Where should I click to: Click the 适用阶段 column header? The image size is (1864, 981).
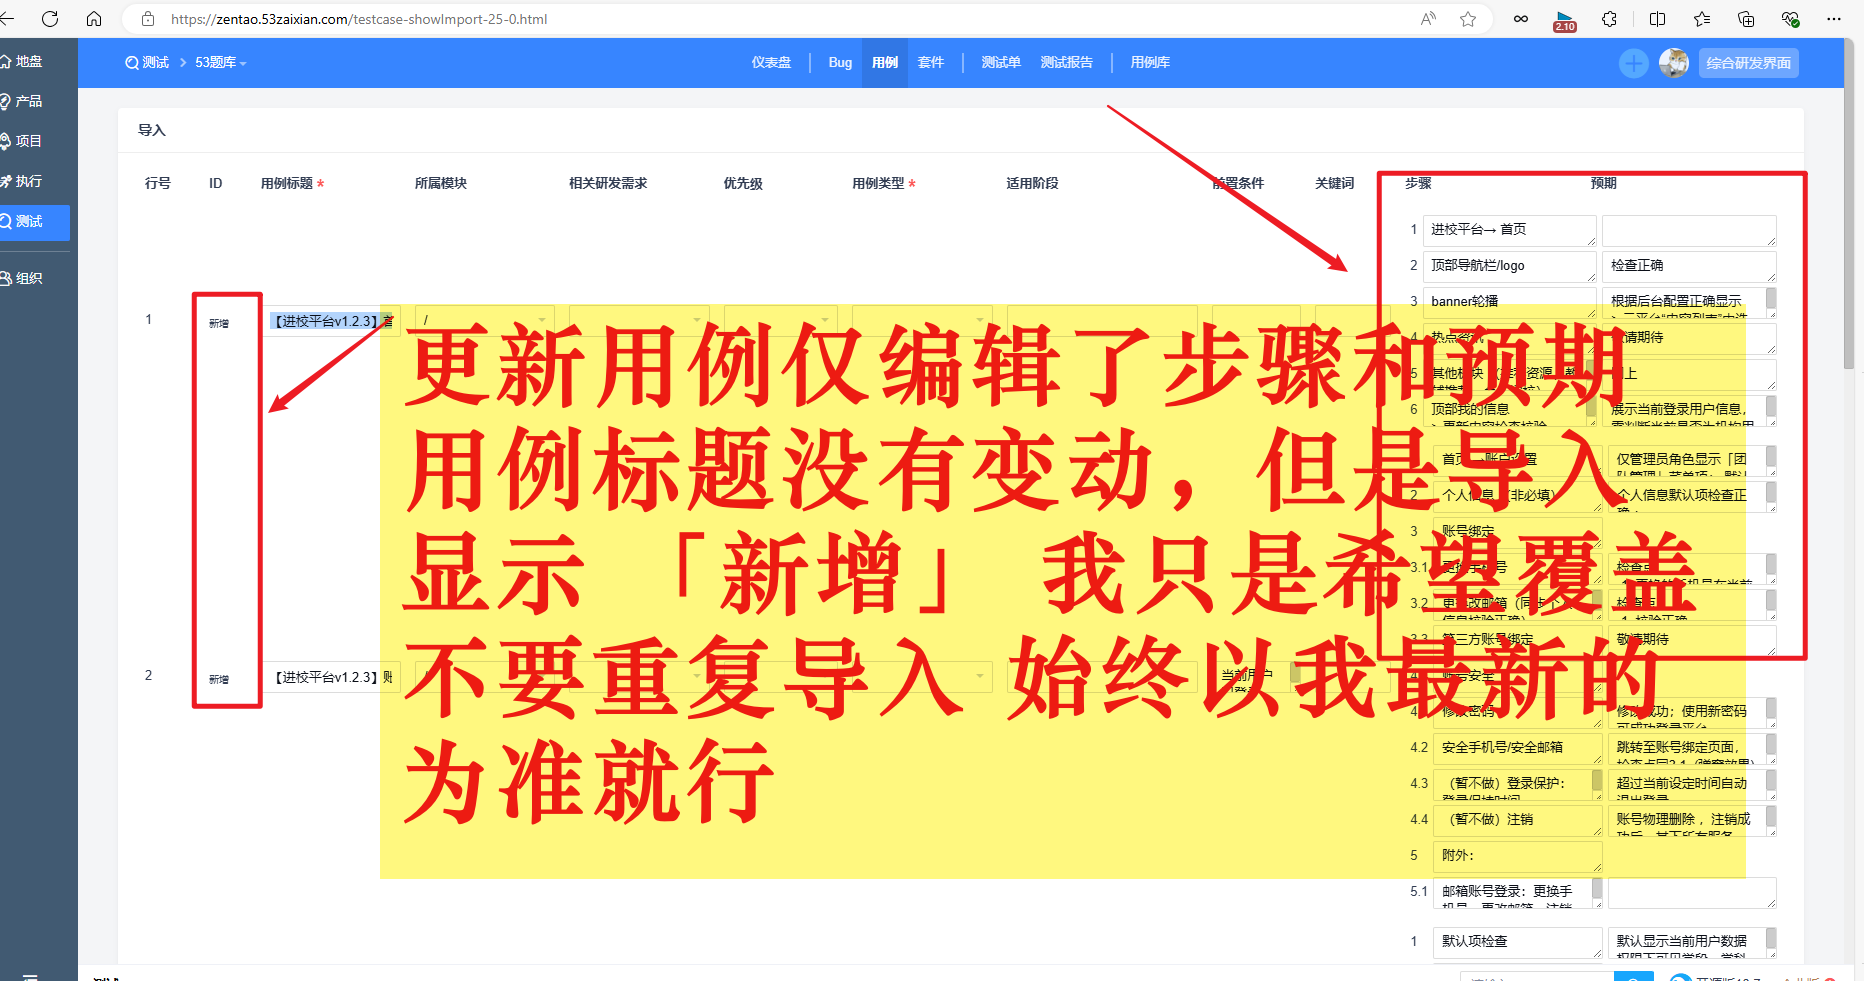[x=1032, y=183]
